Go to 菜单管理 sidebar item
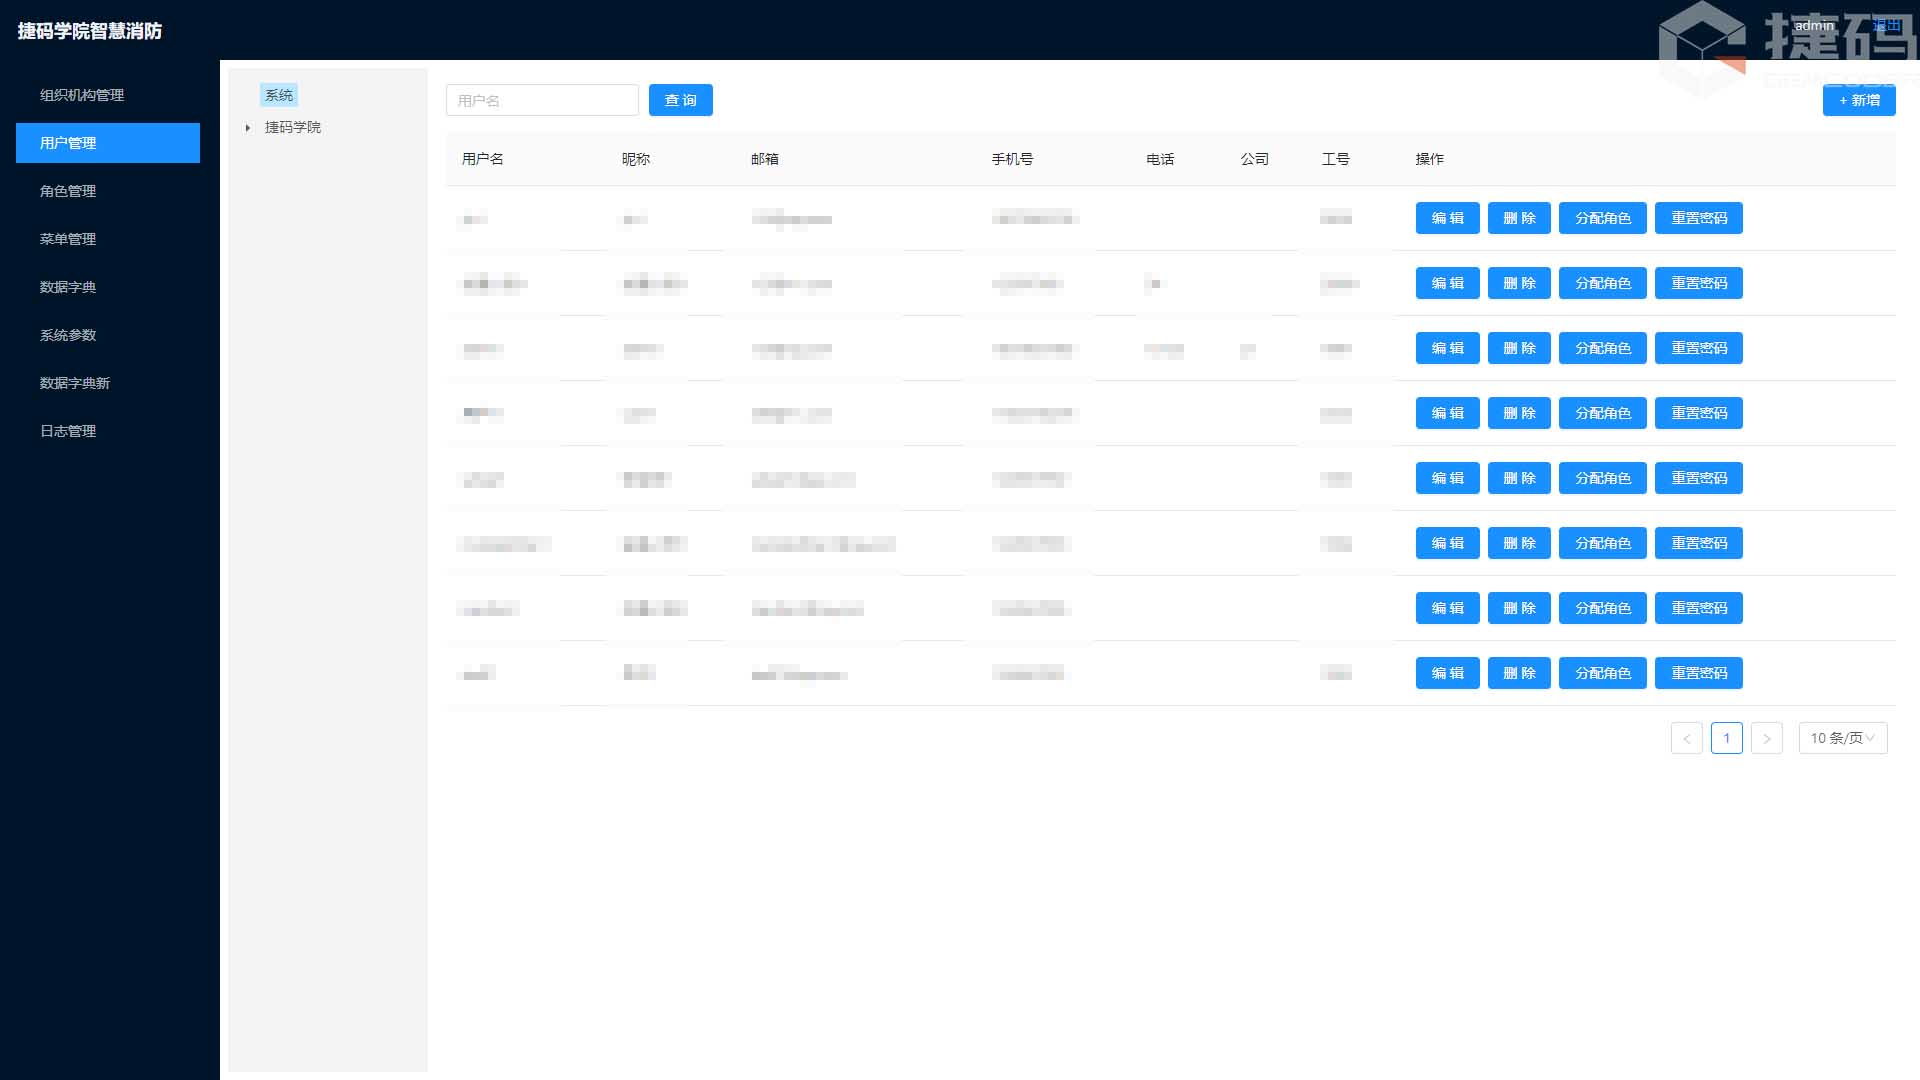The height and width of the screenshot is (1080, 1920). pos(68,239)
